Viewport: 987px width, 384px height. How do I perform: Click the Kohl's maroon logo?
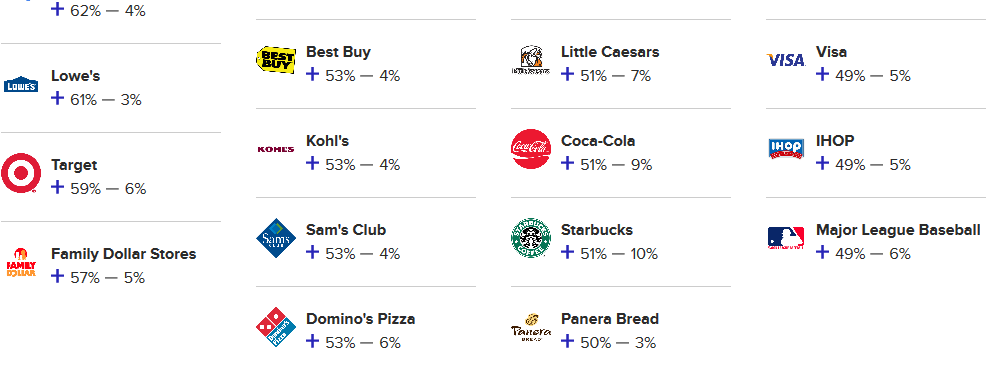tap(276, 149)
